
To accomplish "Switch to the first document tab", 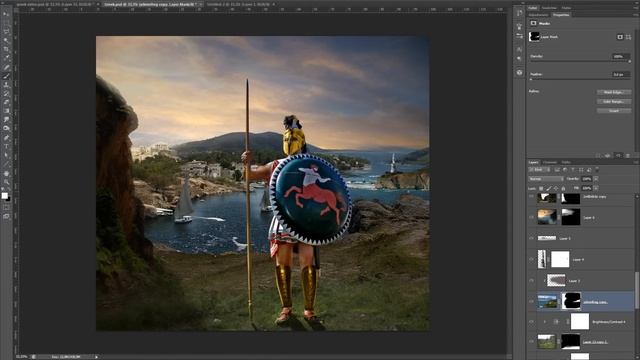I will coord(55,4).
